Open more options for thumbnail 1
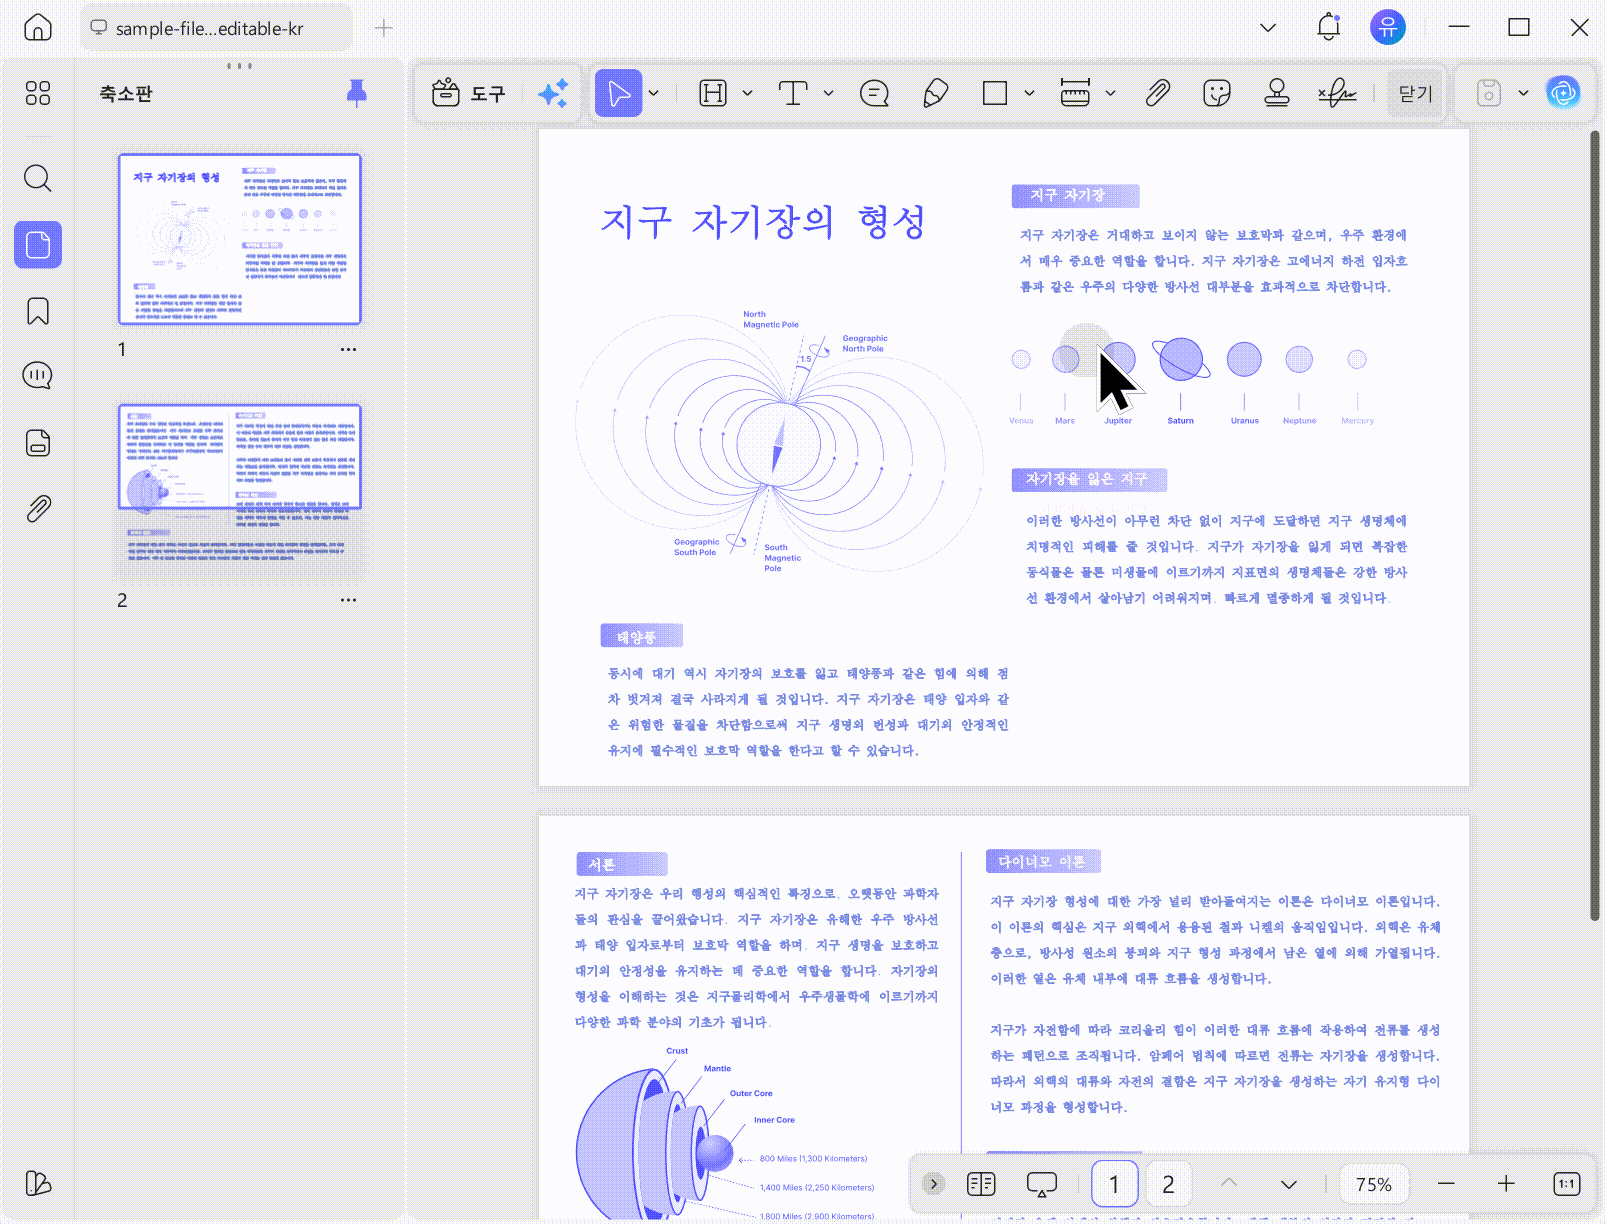1606x1224 pixels. (348, 350)
